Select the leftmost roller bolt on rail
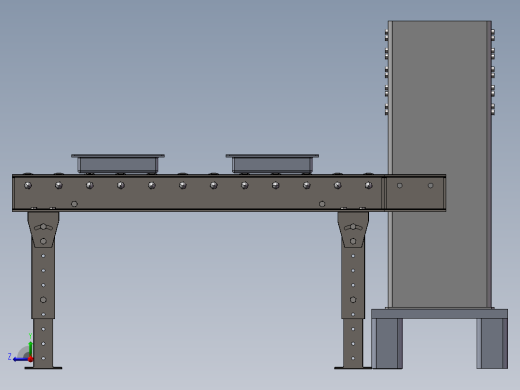 click(28, 185)
